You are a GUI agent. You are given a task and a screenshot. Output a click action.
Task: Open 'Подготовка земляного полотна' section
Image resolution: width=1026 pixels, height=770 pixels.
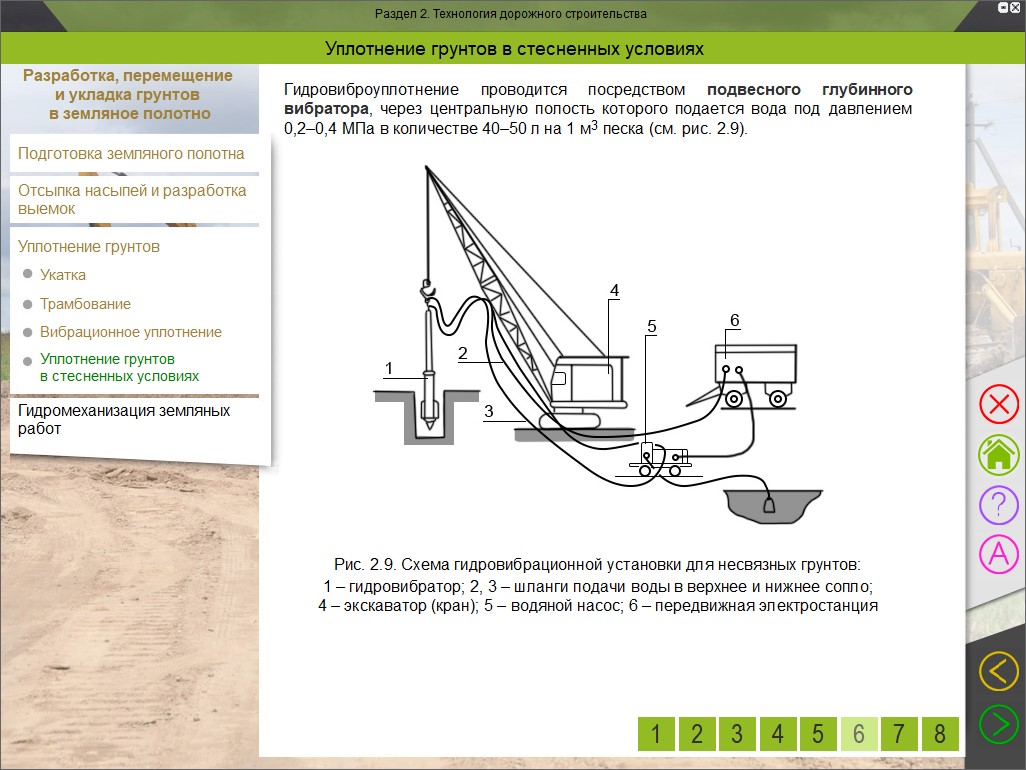[131, 154]
